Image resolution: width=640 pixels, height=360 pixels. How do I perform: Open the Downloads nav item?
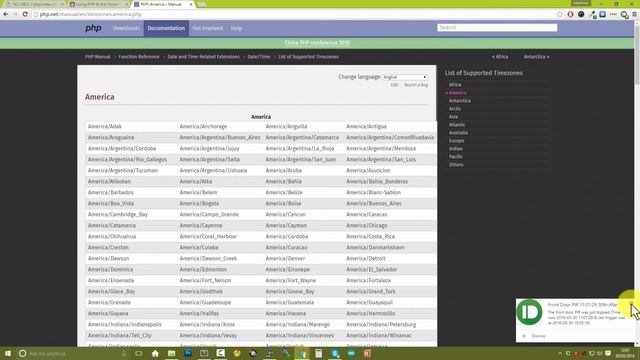tap(126, 28)
